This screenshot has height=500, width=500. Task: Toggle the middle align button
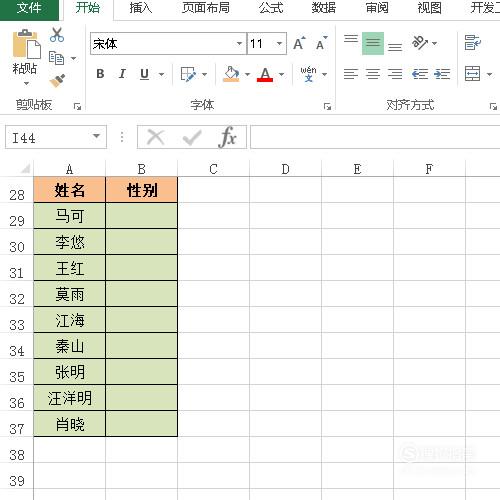coord(373,43)
